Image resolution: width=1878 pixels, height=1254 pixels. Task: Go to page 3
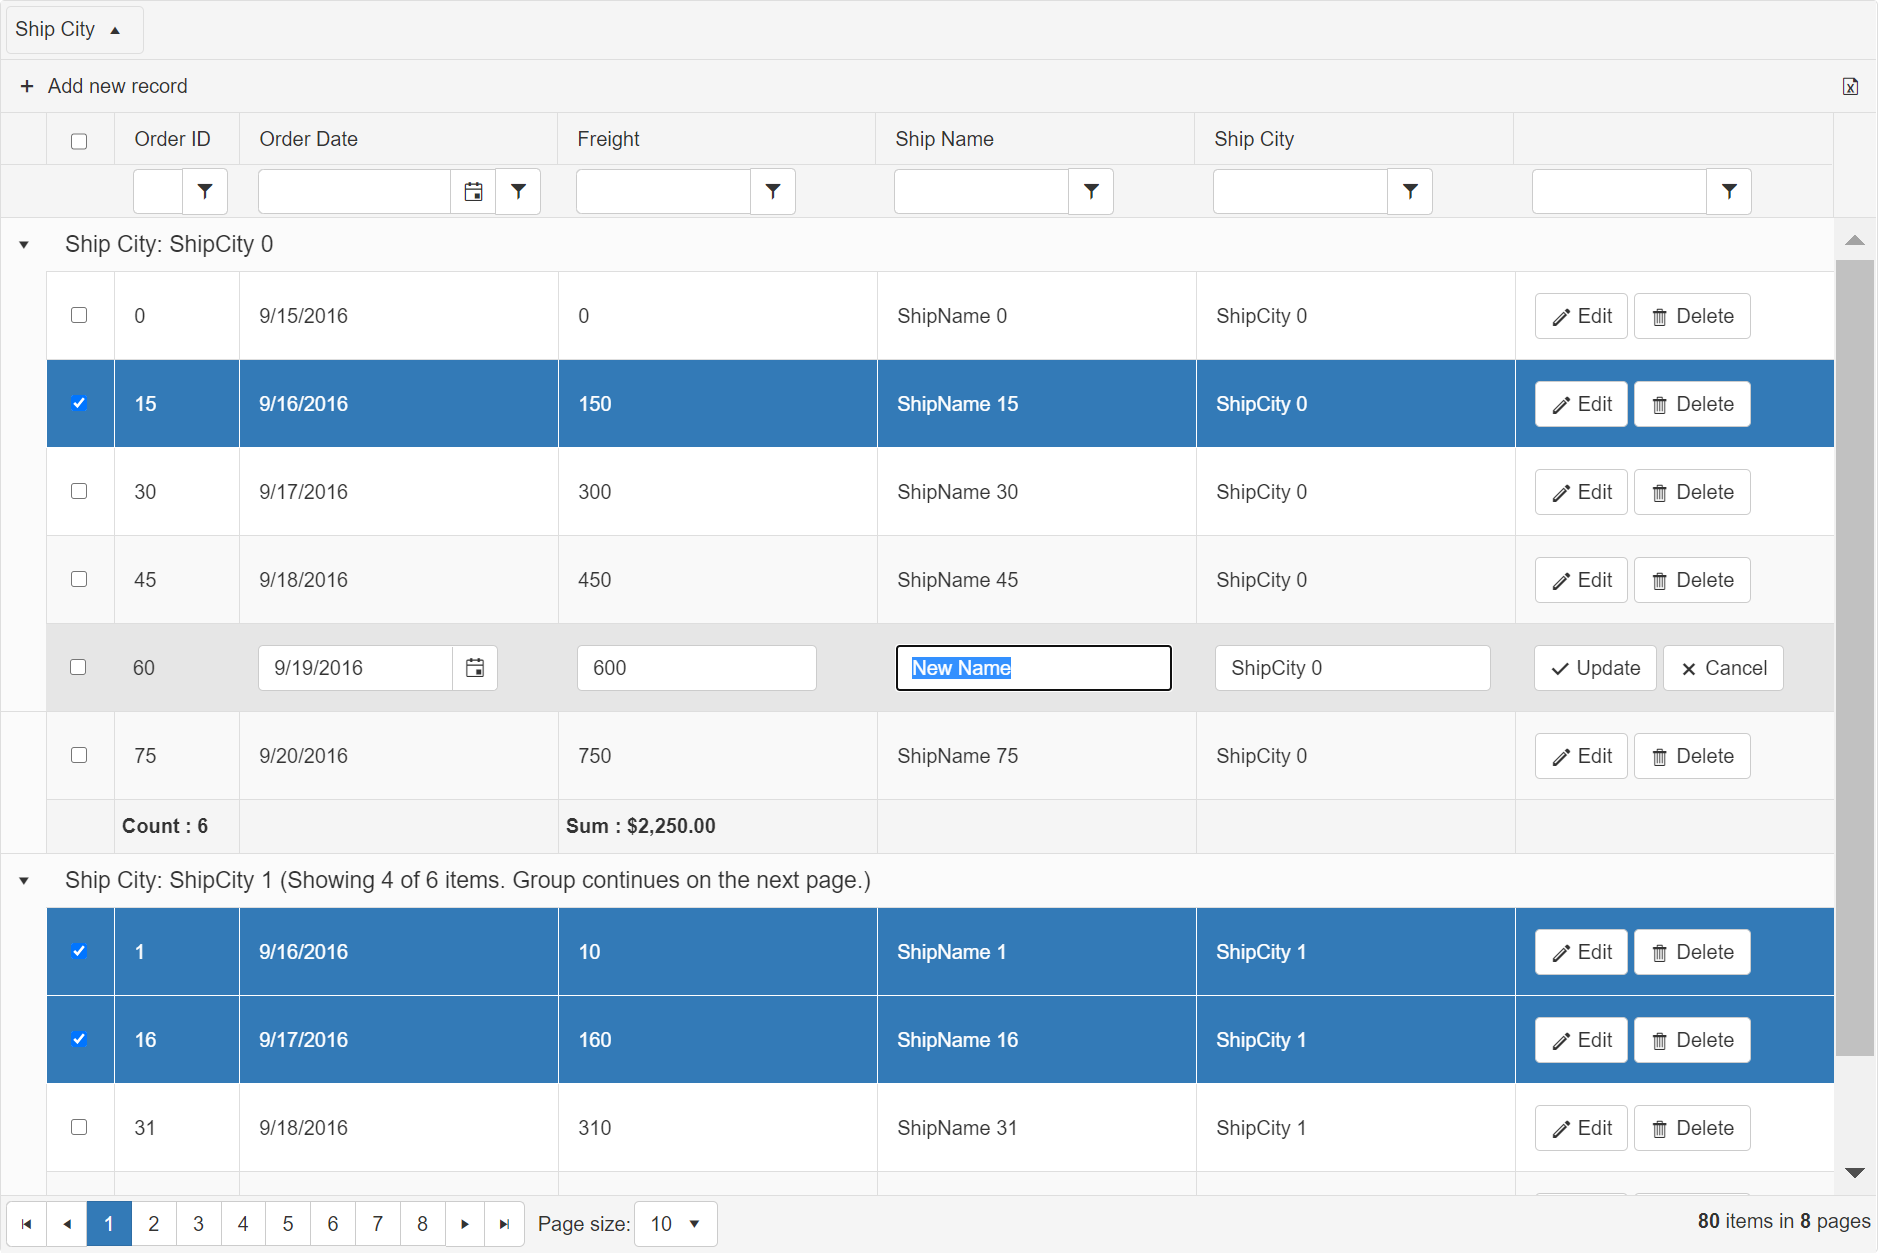(x=199, y=1224)
